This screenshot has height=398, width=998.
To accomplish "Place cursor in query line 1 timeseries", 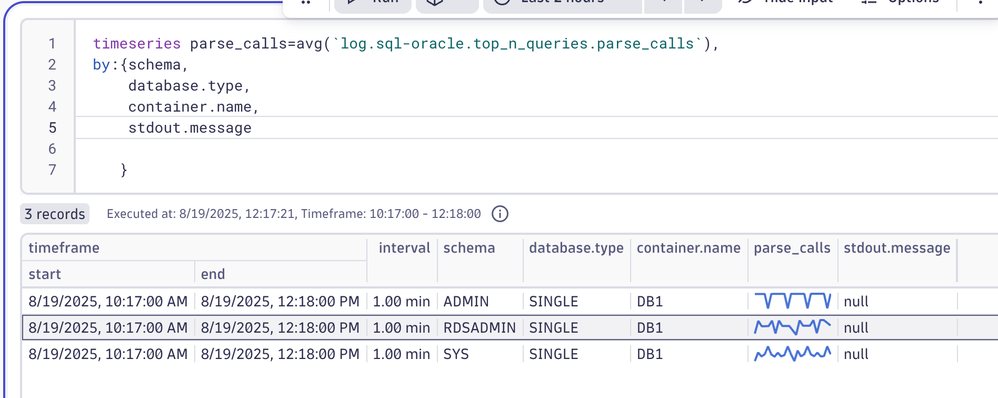I will (137, 44).
